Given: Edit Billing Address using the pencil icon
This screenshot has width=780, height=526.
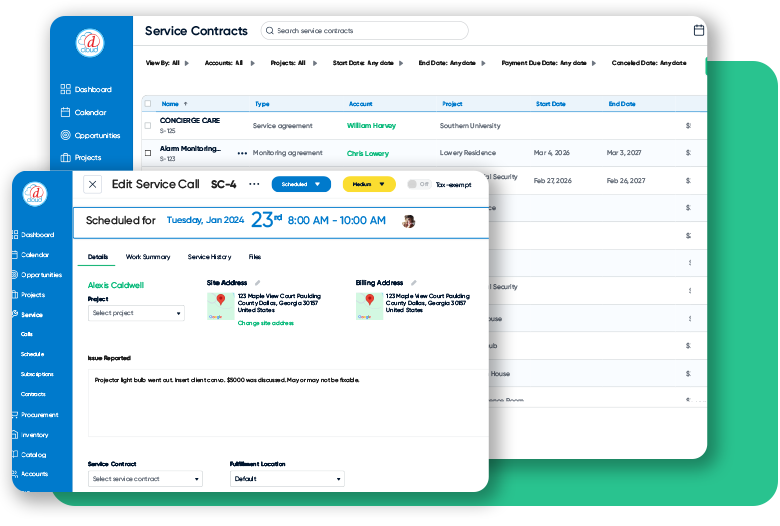Looking at the screenshot, I should pyautogui.click(x=414, y=283).
